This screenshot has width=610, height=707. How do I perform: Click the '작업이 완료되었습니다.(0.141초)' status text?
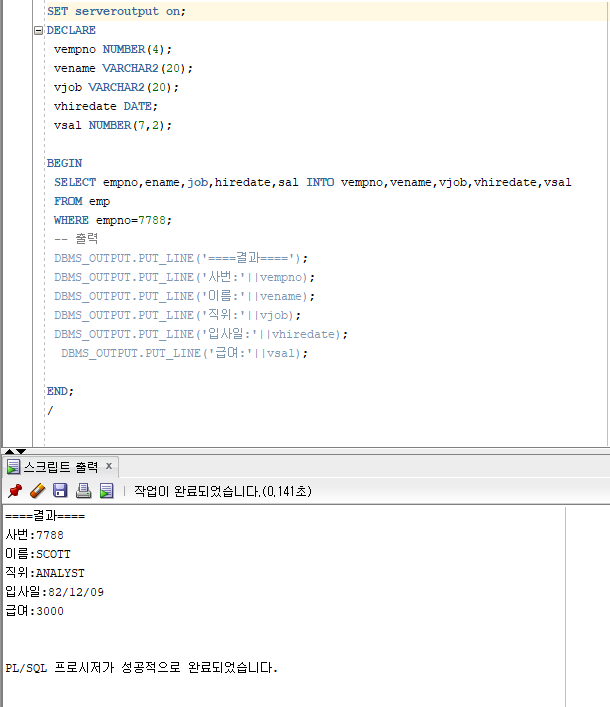223,491
